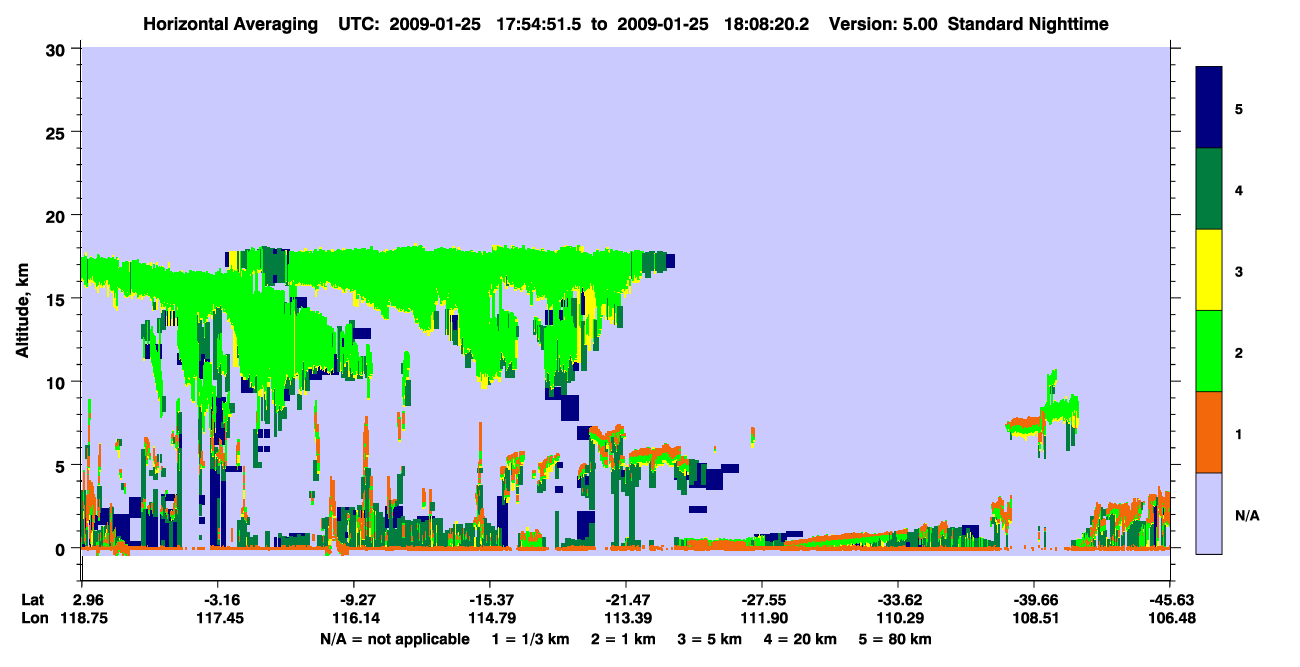The image size is (1300, 667).
Task: Click the 'Lat' row label
Action: point(34,600)
